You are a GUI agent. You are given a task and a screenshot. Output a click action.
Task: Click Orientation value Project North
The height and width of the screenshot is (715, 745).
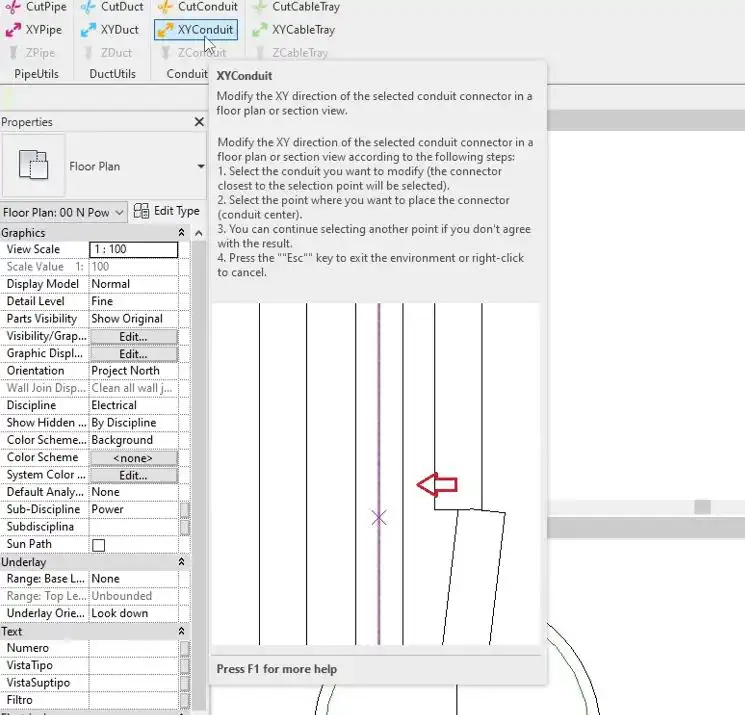point(134,371)
